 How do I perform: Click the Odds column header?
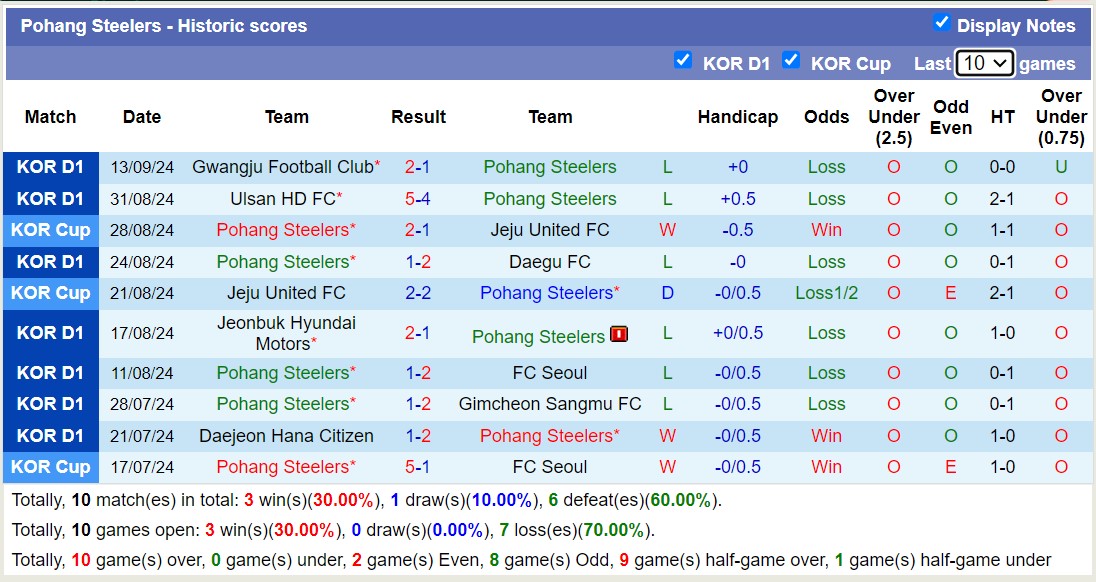pos(826,117)
